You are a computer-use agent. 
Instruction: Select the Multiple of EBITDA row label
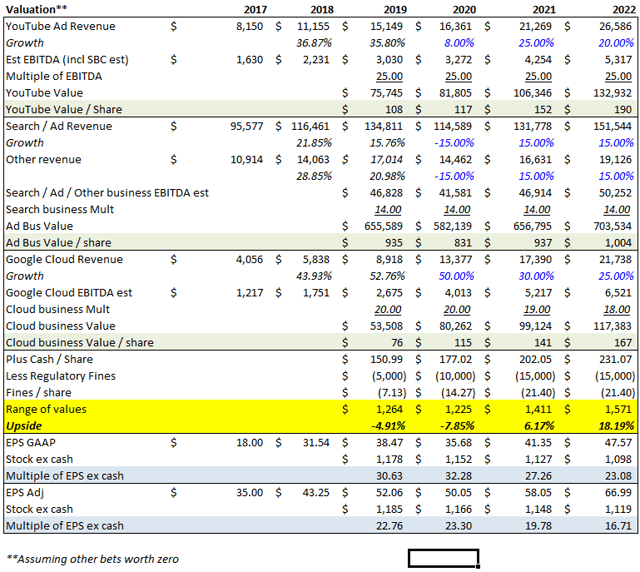[x=54, y=76]
